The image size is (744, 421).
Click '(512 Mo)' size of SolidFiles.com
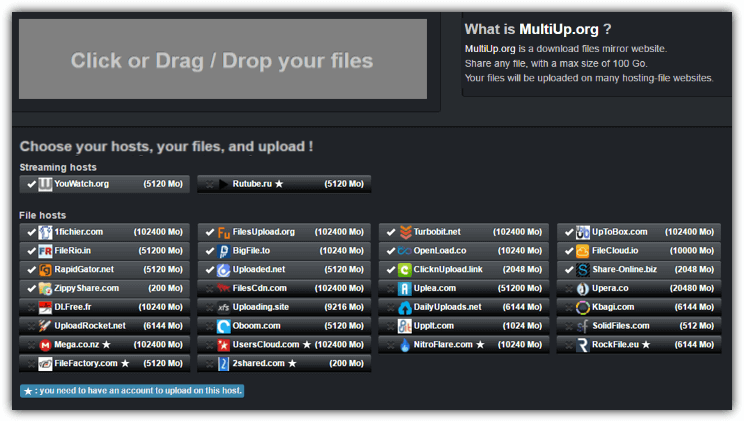coord(697,326)
